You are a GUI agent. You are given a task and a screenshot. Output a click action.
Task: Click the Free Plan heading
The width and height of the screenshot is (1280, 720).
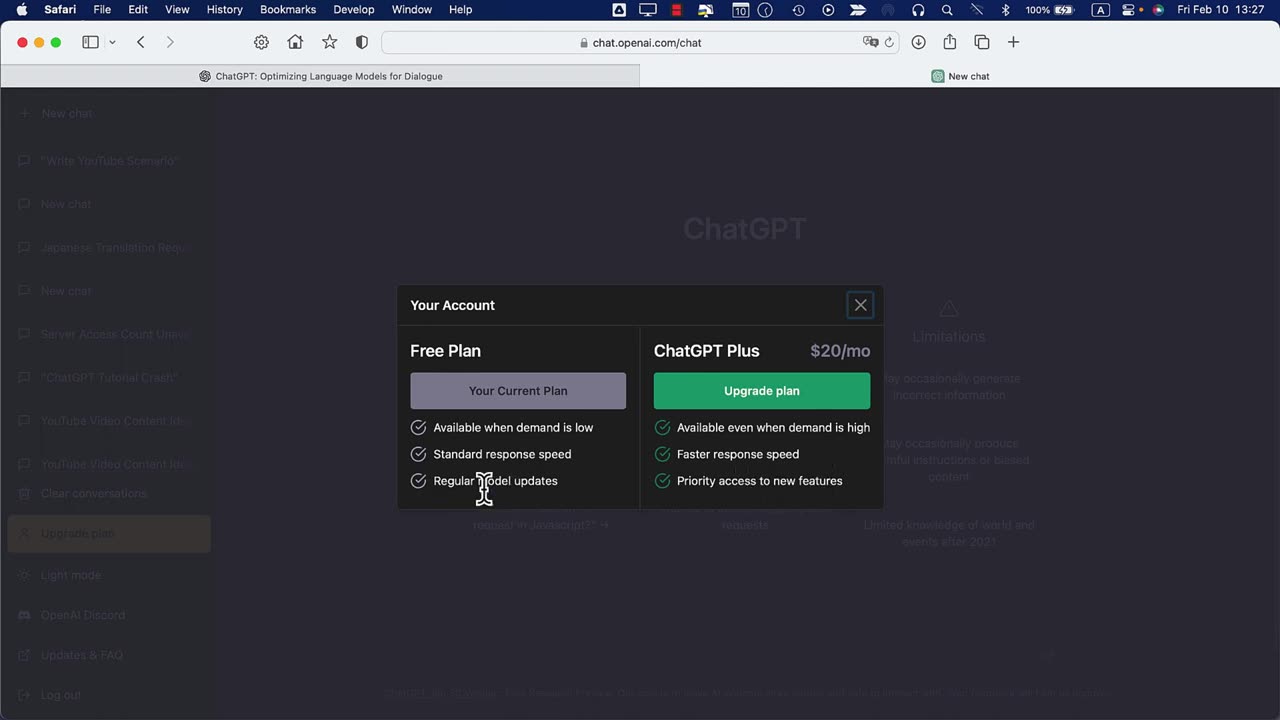[445, 351]
